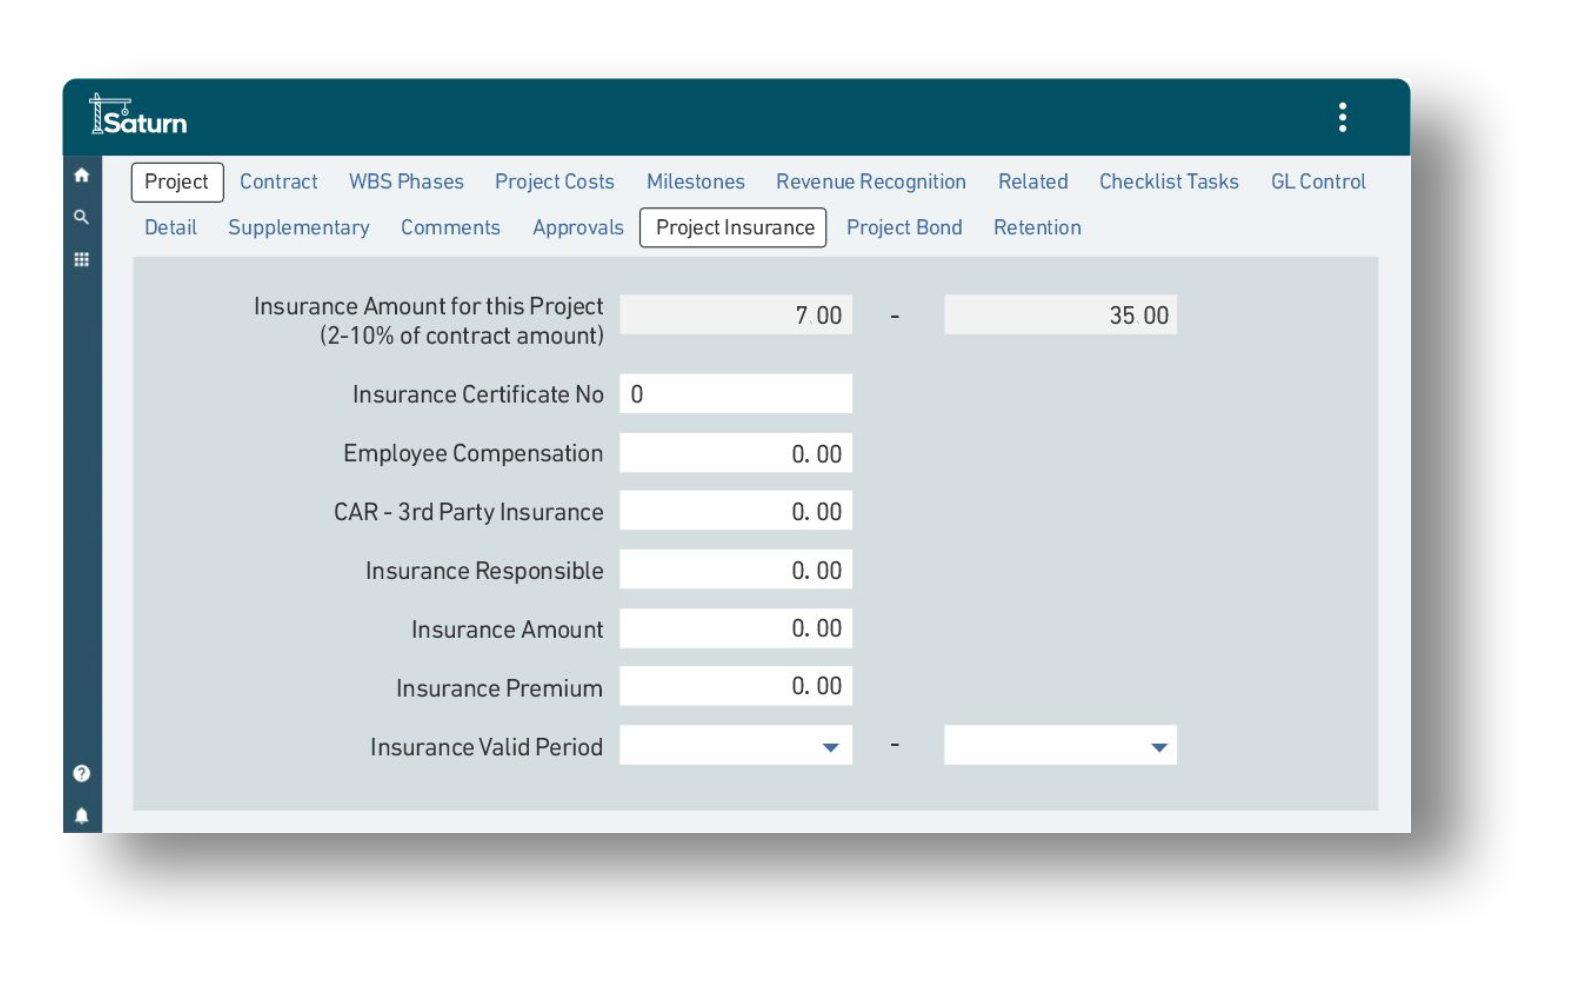The image size is (1576, 982).
Task: Click the Insurance Certificate No field
Action: [736, 394]
